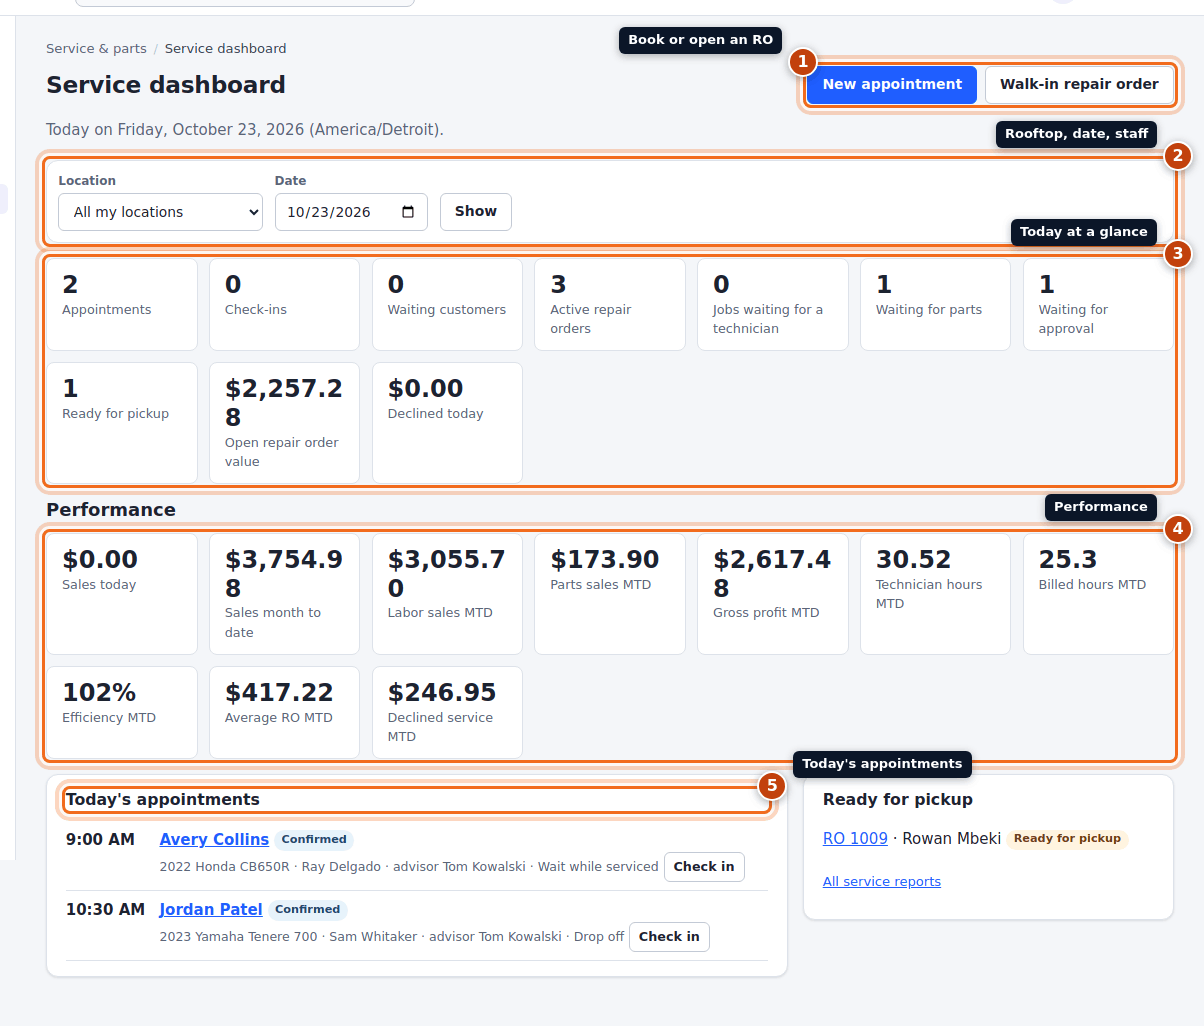
Task: Click the Waiting for parts card
Action: (935, 305)
